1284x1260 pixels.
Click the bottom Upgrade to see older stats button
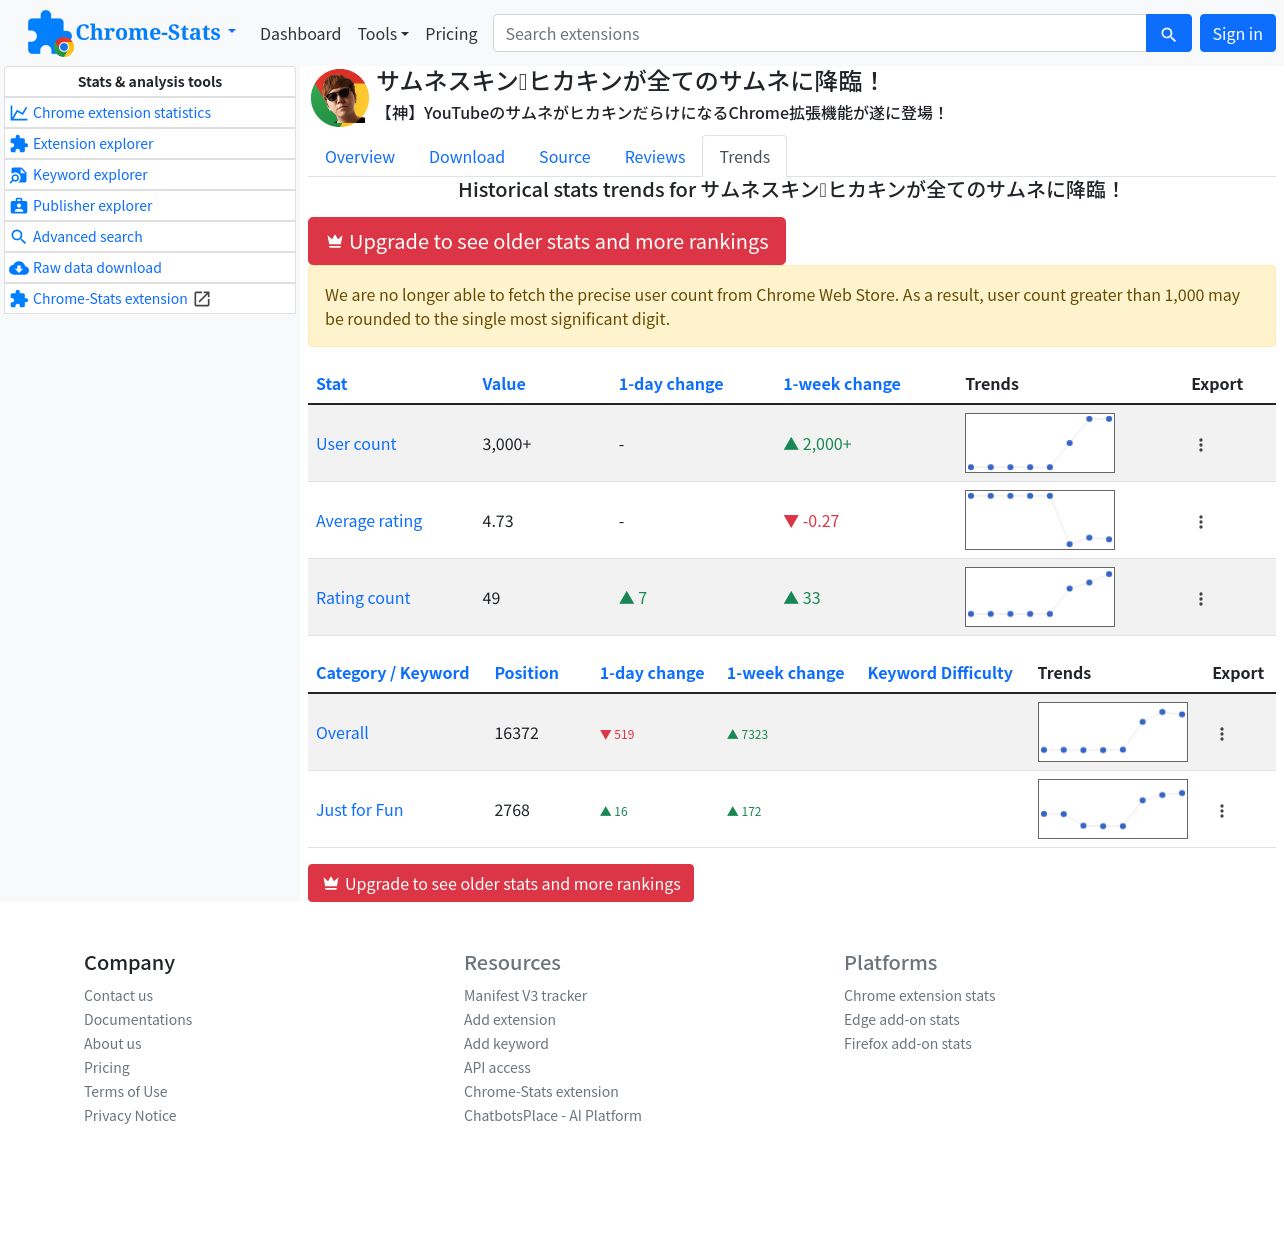click(501, 883)
